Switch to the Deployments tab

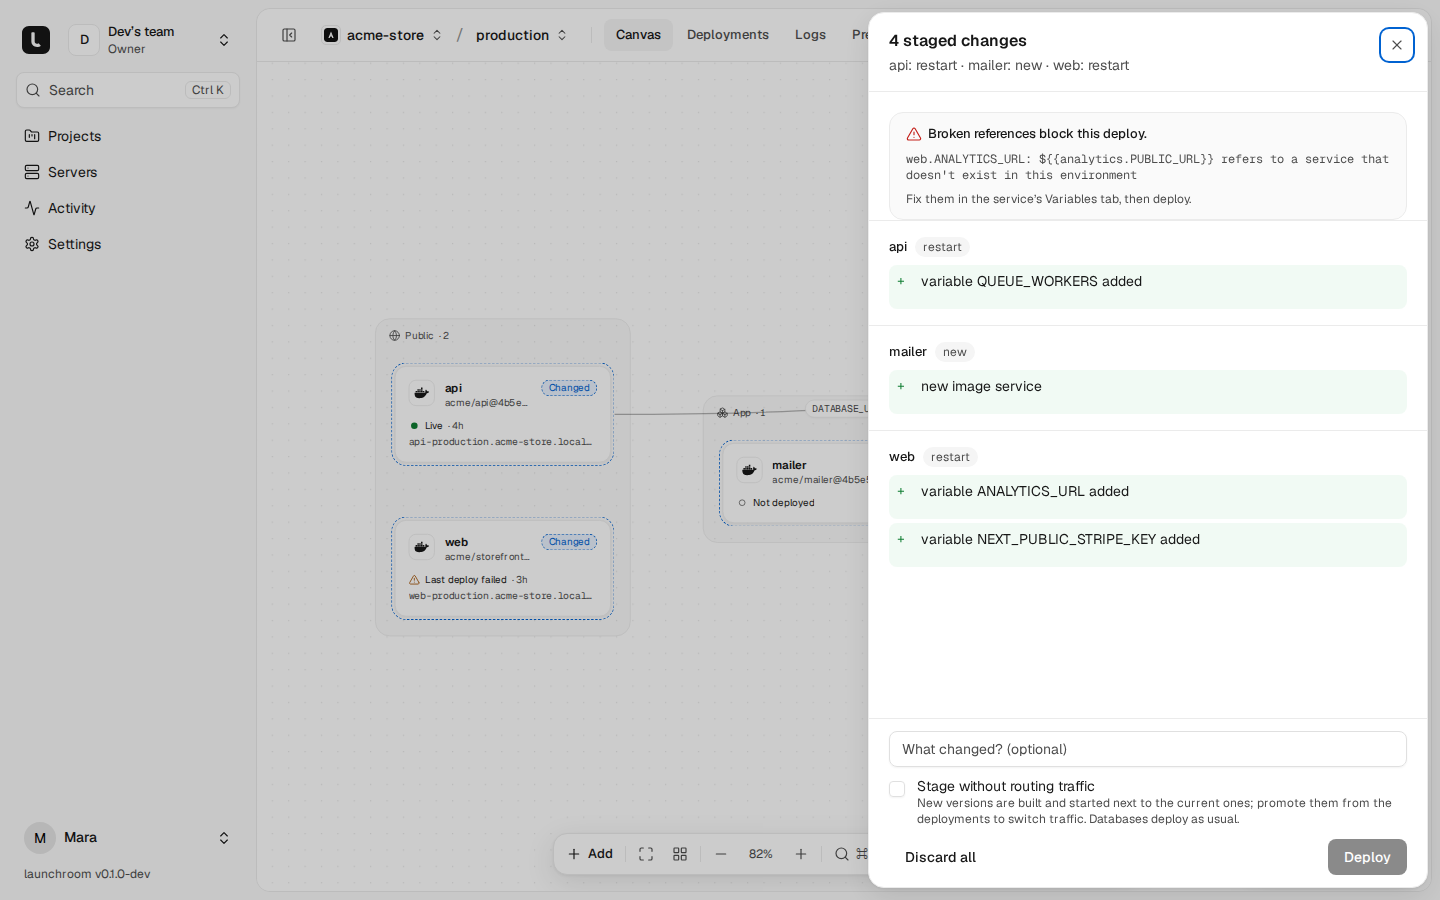coord(728,35)
